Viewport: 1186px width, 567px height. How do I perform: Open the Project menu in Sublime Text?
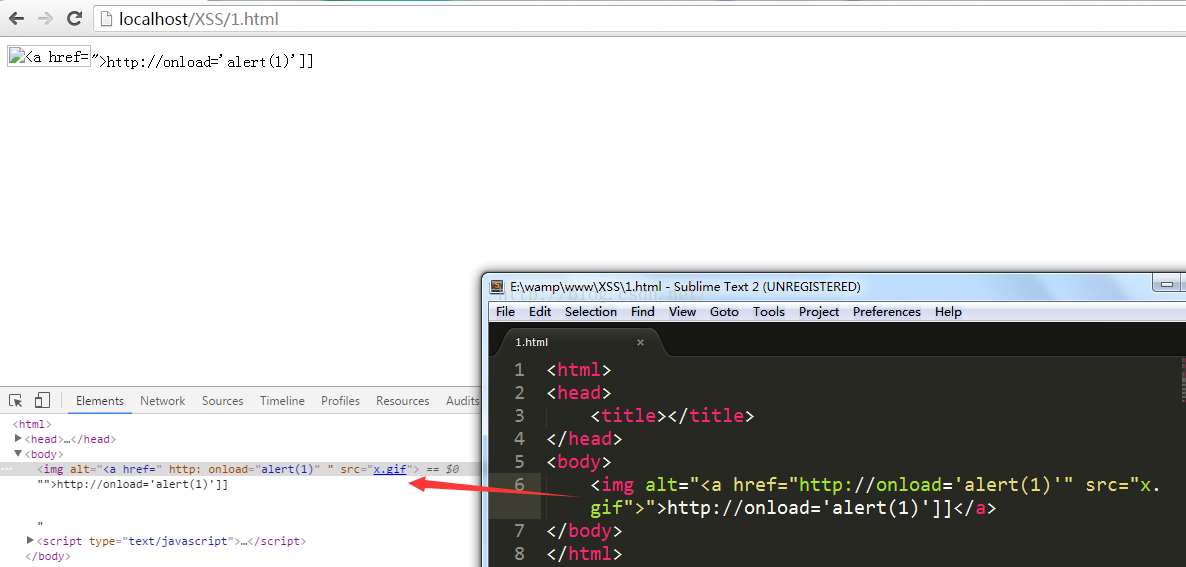click(x=819, y=311)
